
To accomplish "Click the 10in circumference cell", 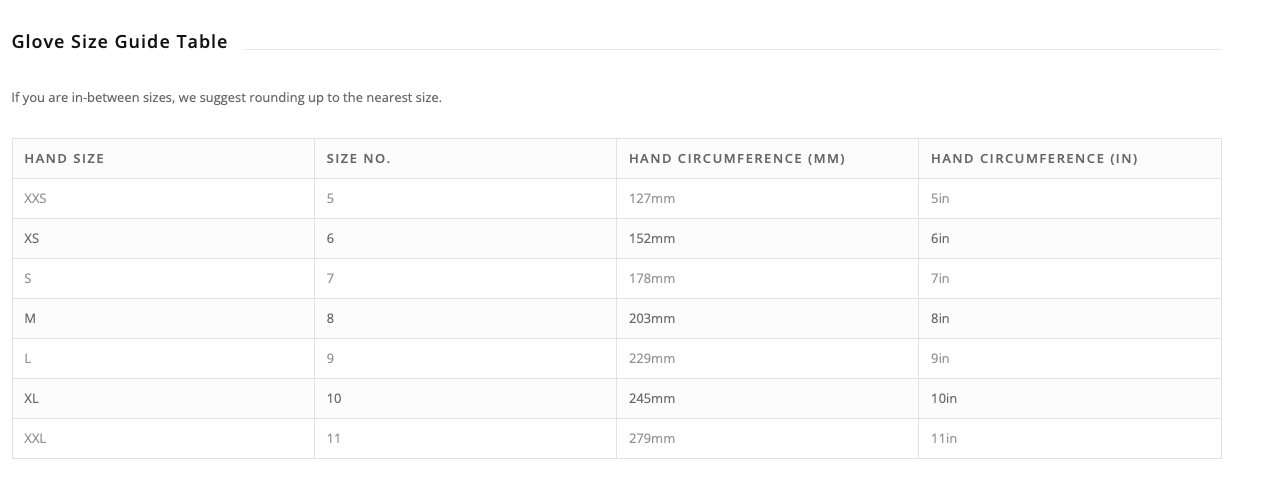I will pos(944,399).
